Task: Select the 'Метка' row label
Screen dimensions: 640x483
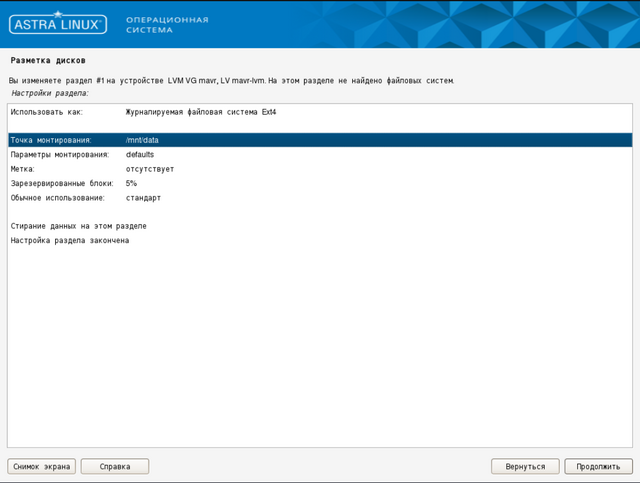Action: pos(23,169)
